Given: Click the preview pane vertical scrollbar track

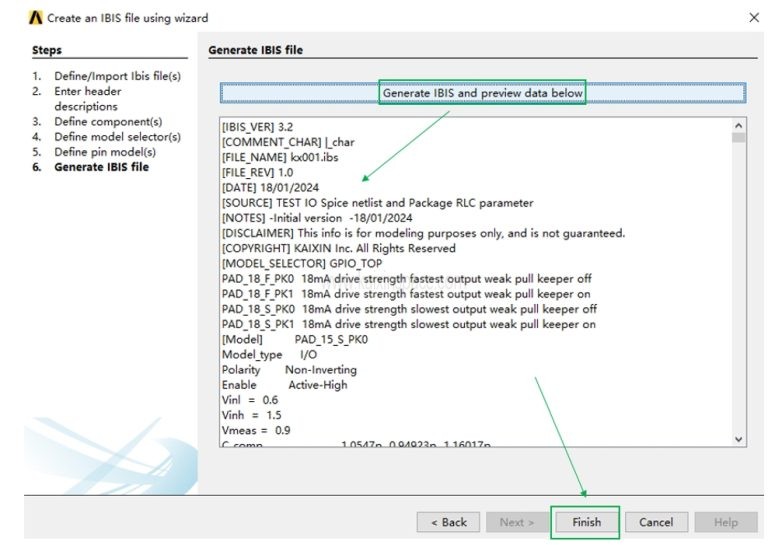Looking at the screenshot, I should (739, 290).
